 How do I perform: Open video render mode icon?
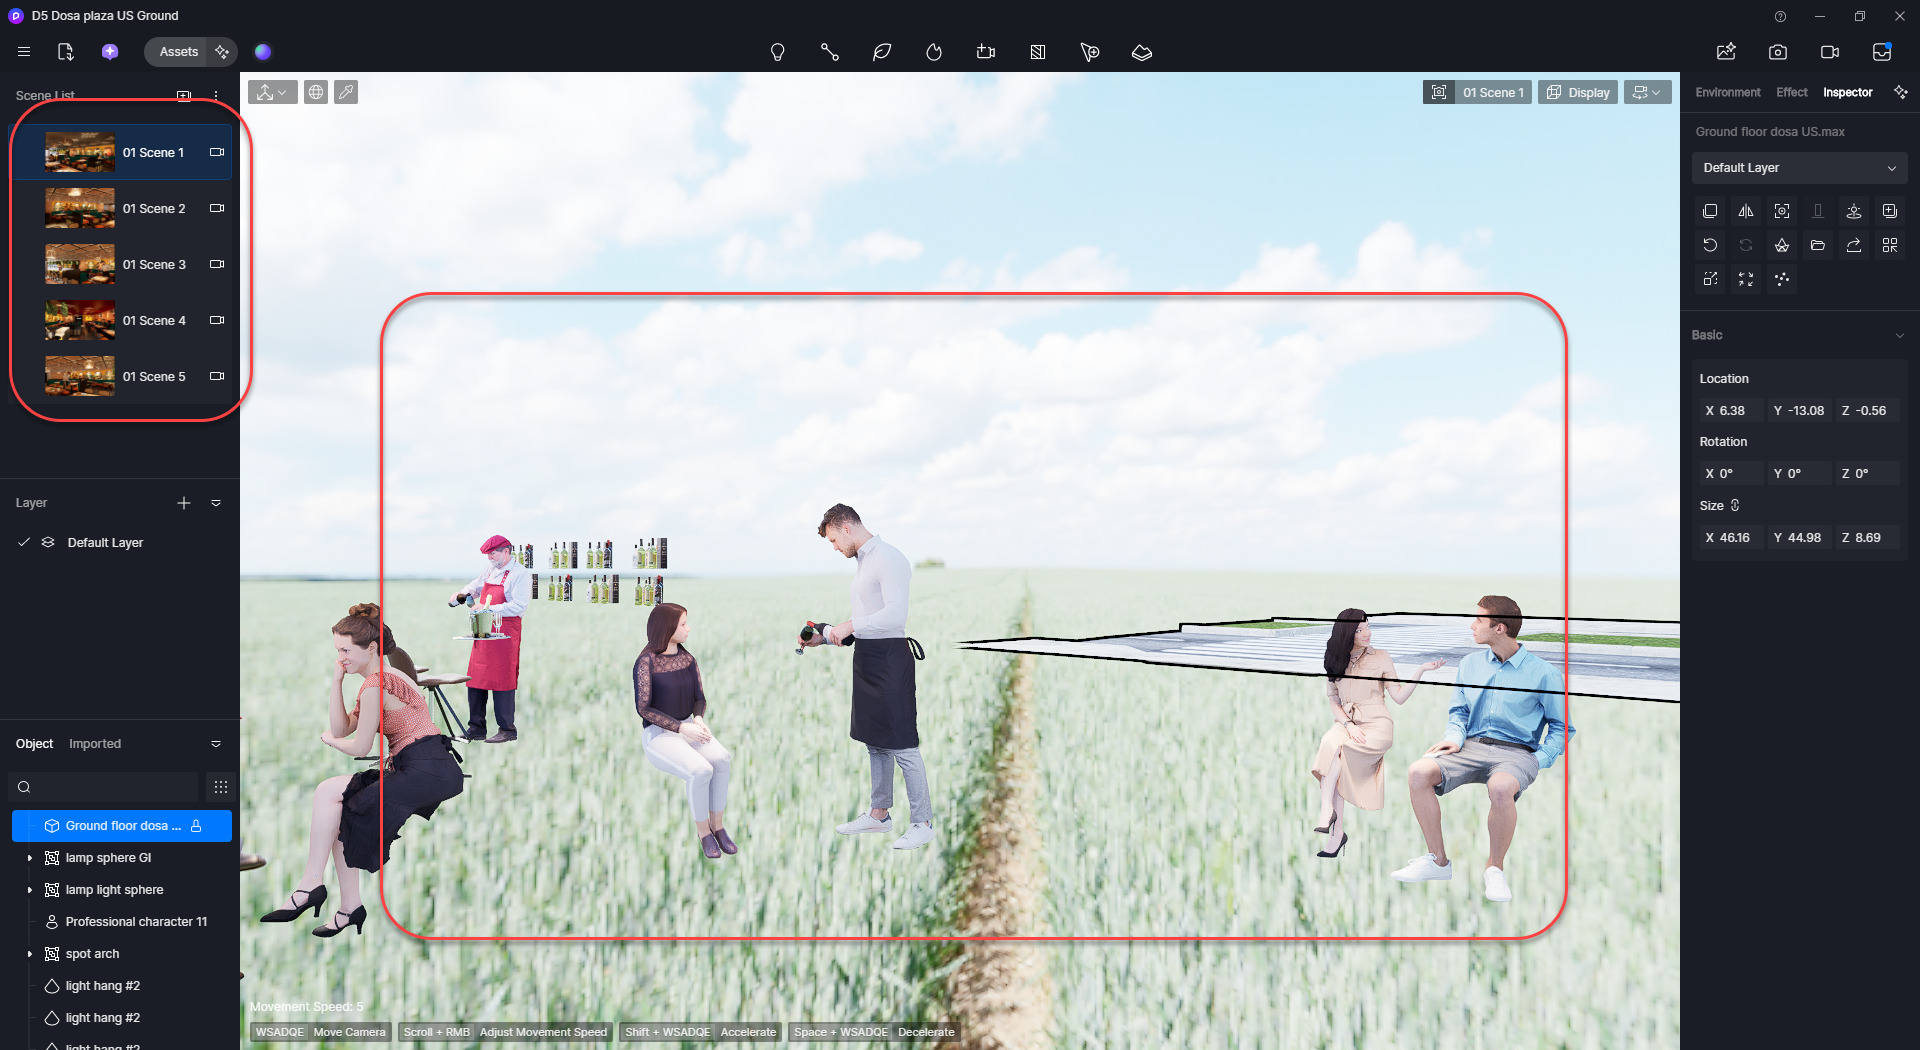click(x=1829, y=52)
